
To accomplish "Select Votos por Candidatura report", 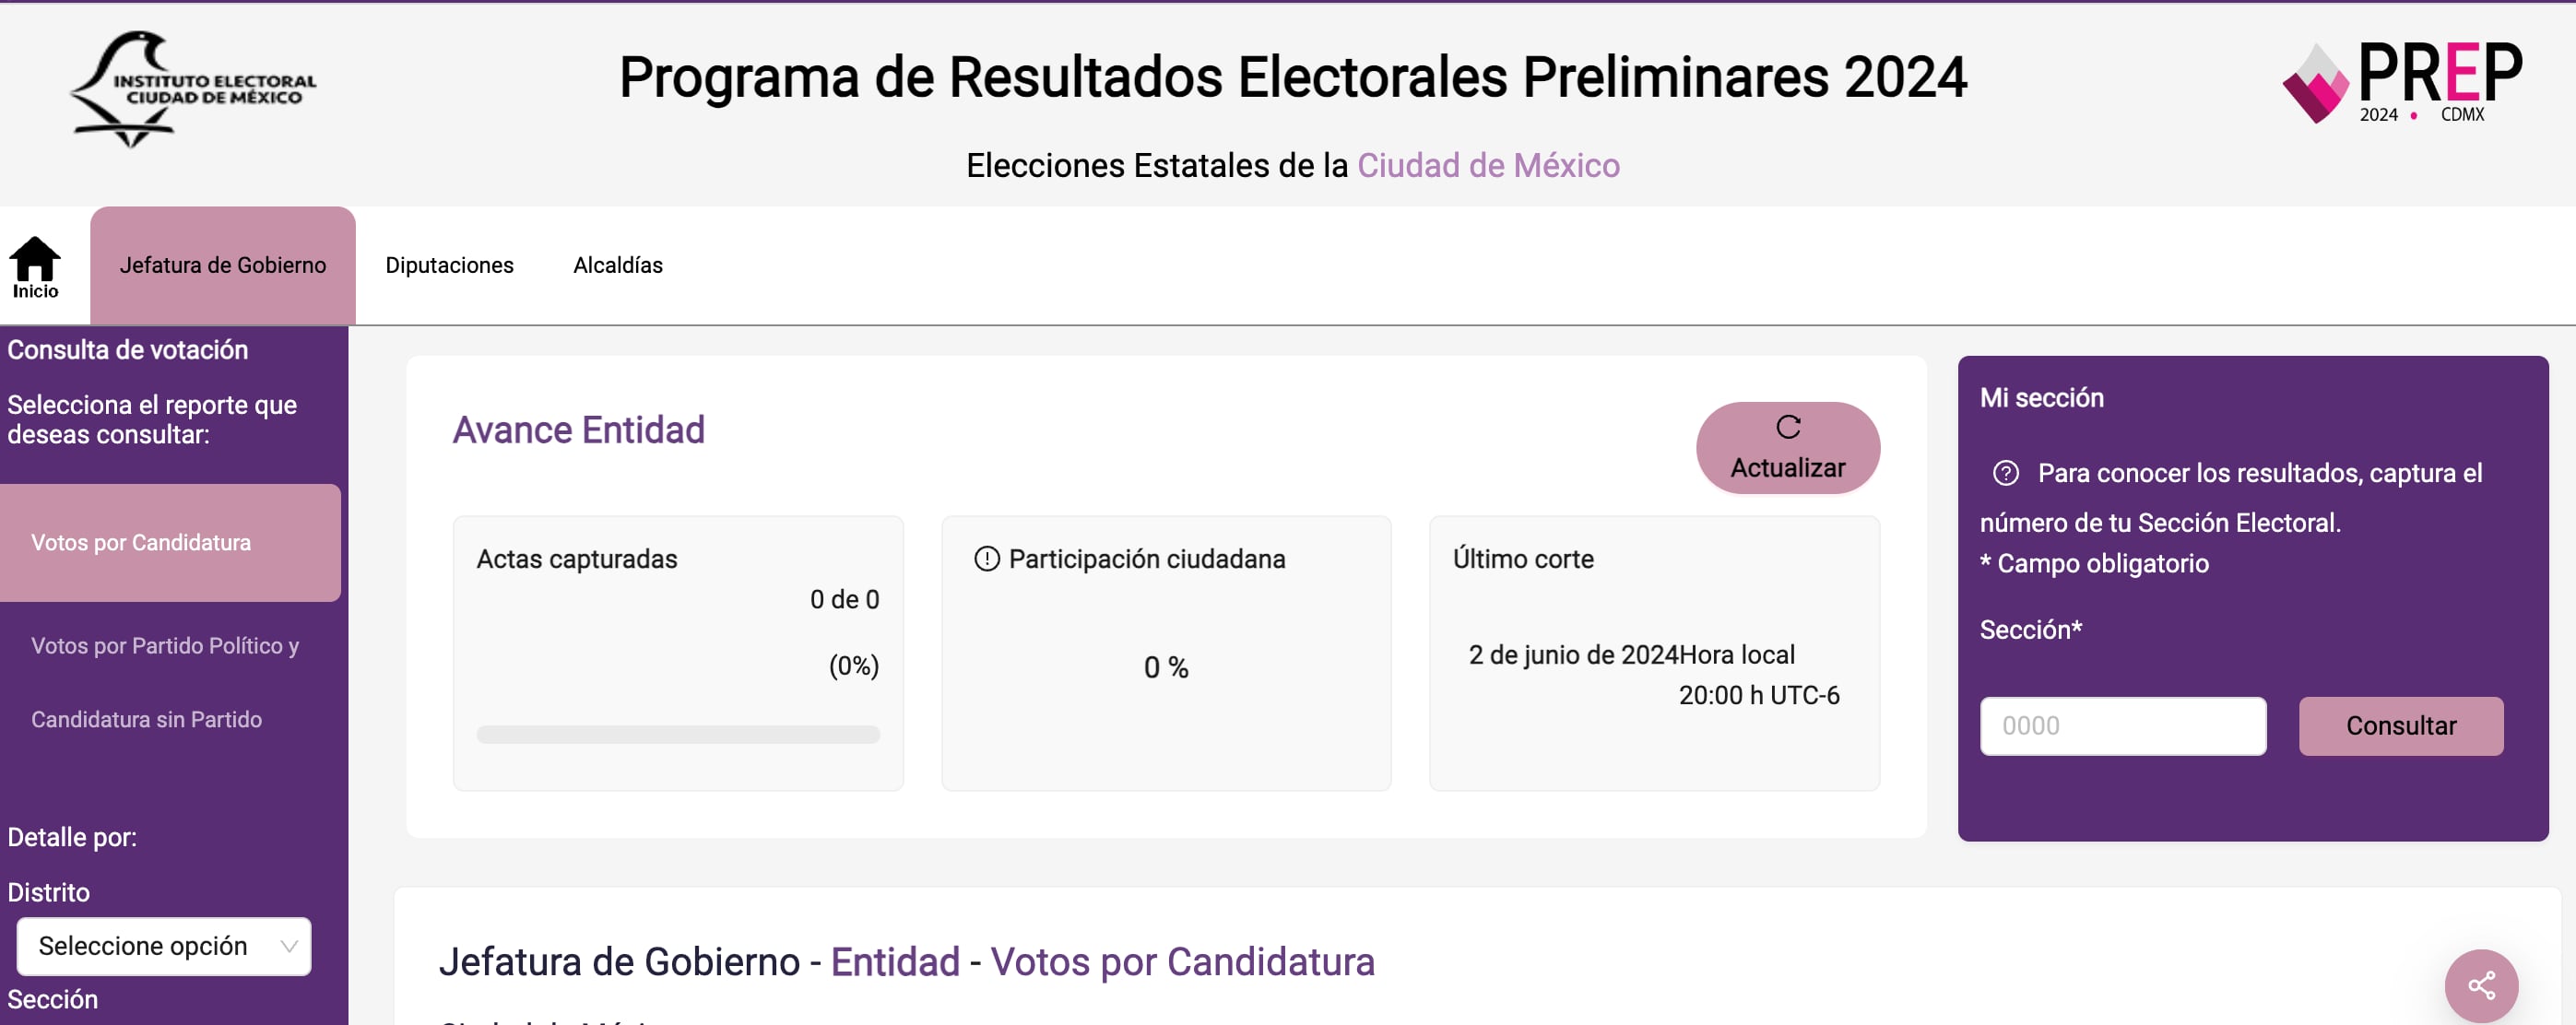I will pos(141,543).
